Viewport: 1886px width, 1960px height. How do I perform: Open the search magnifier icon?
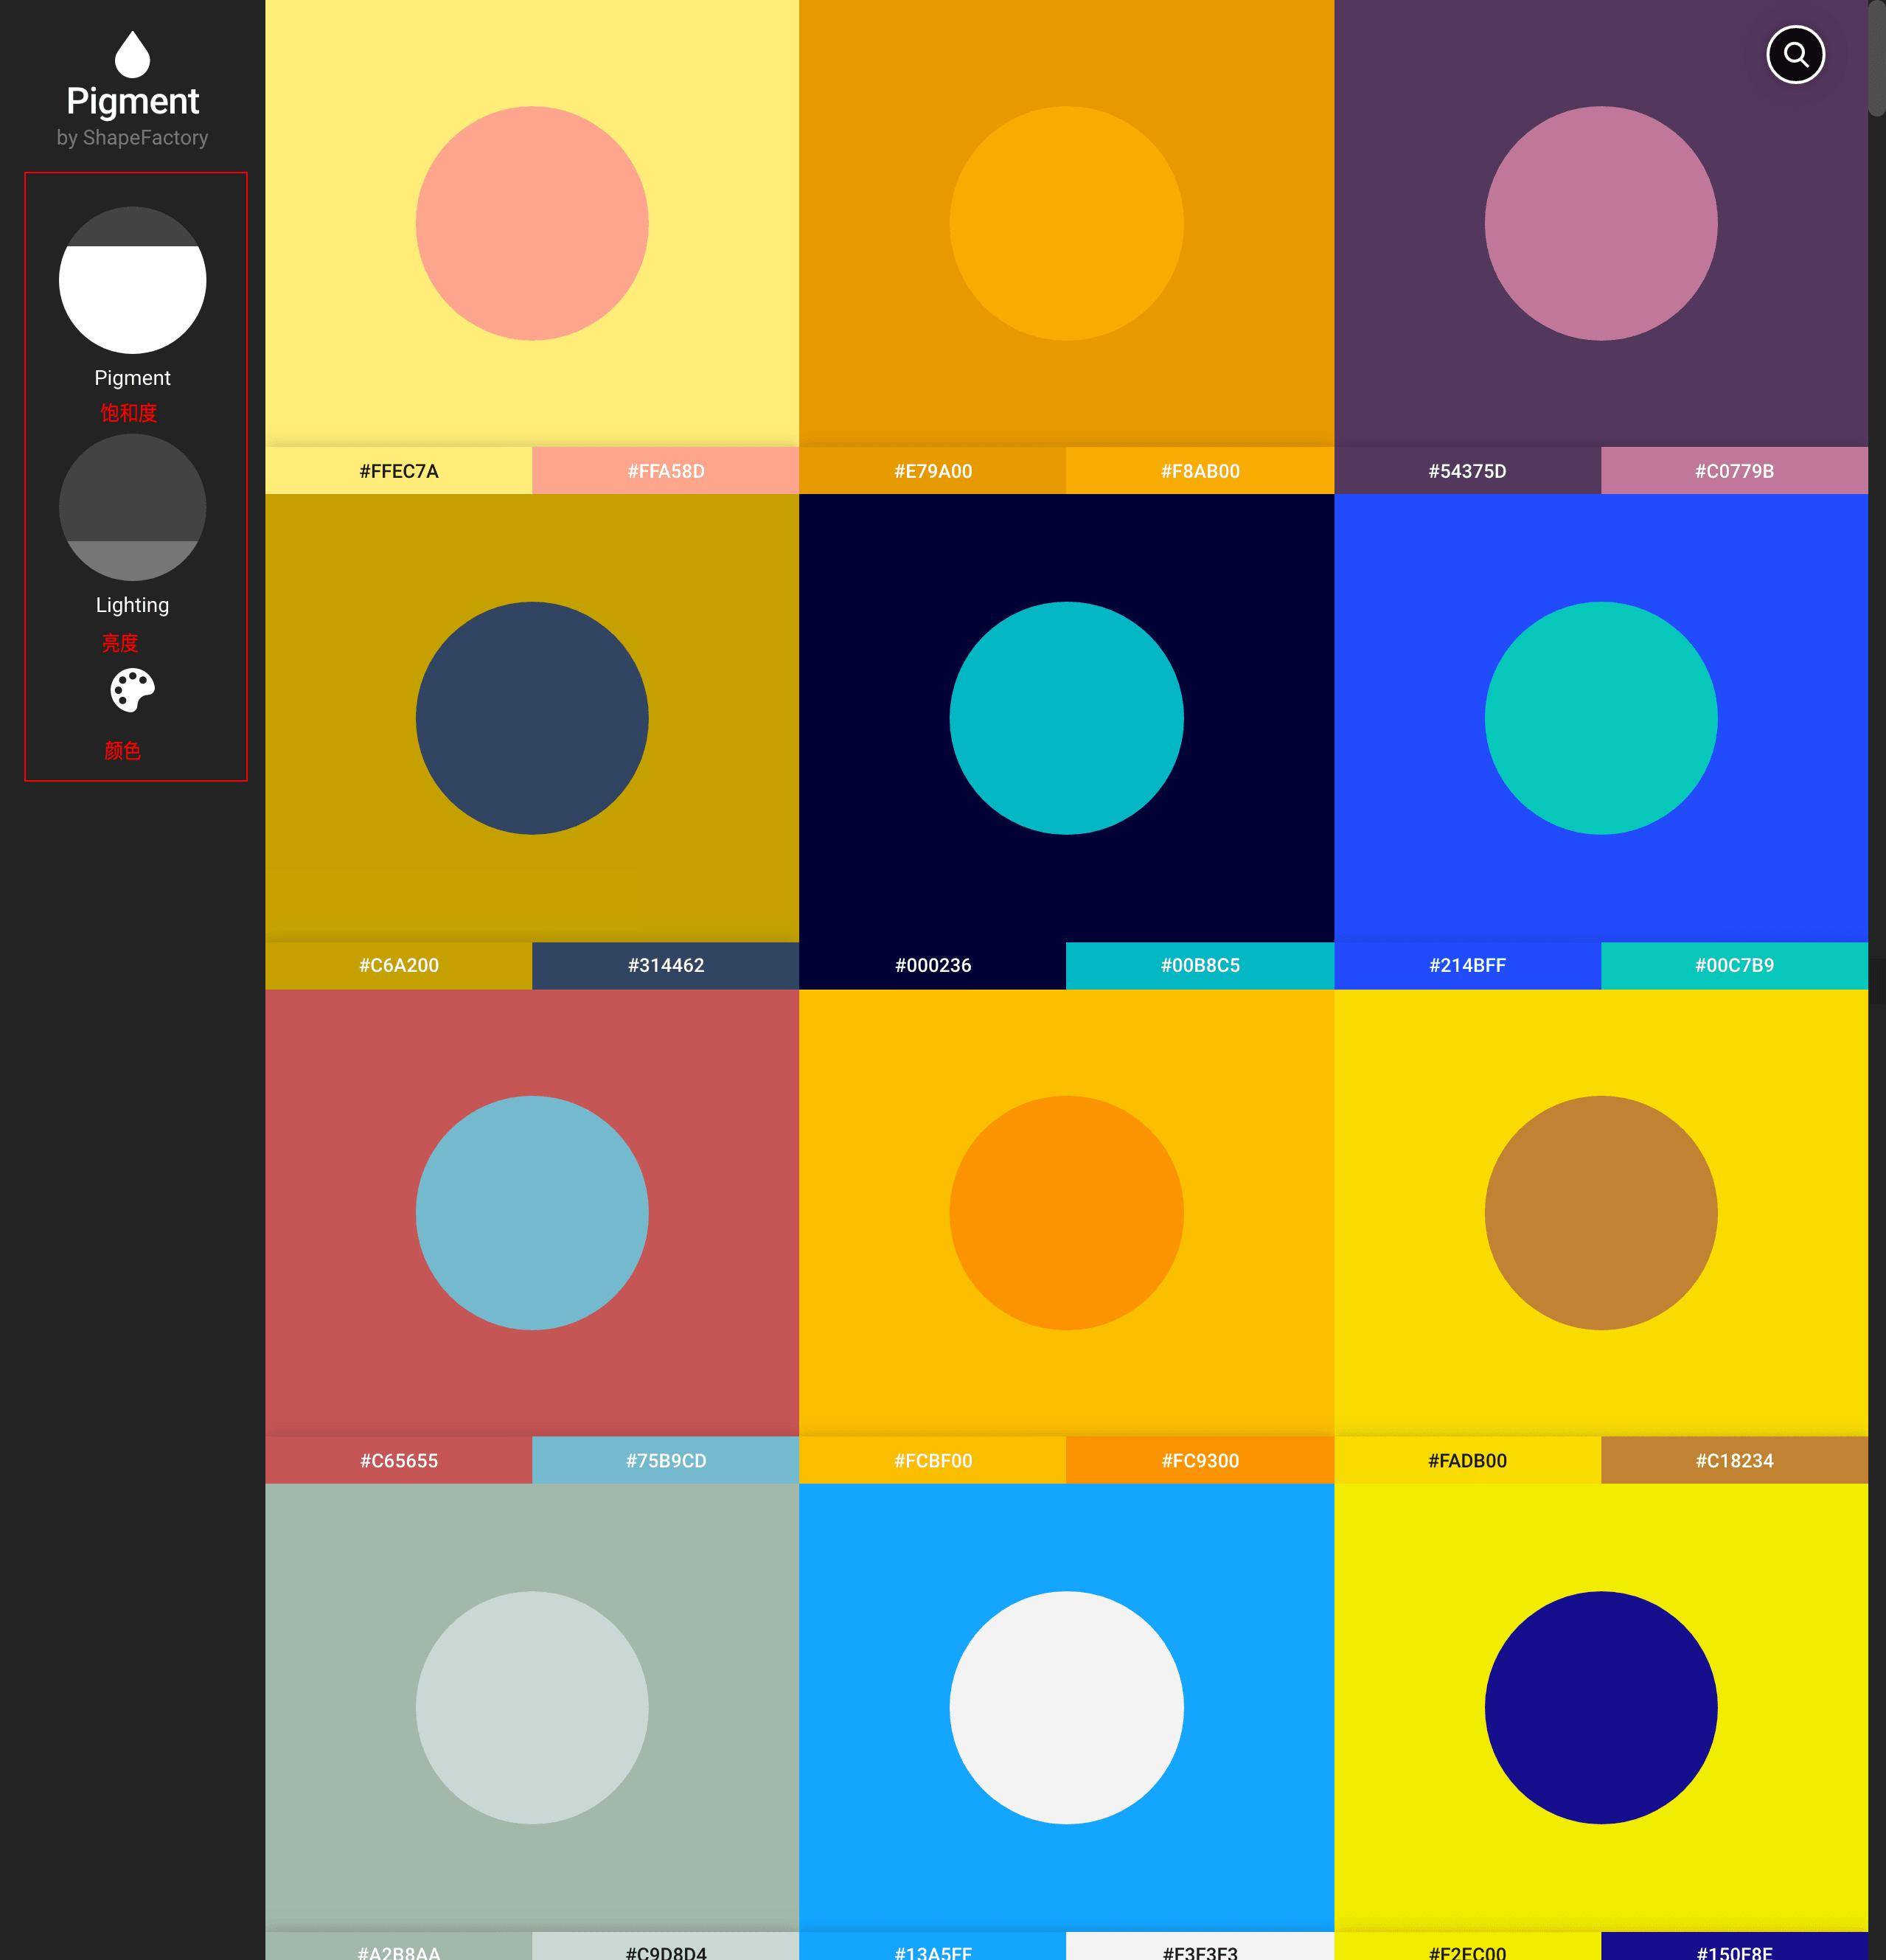[1795, 55]
